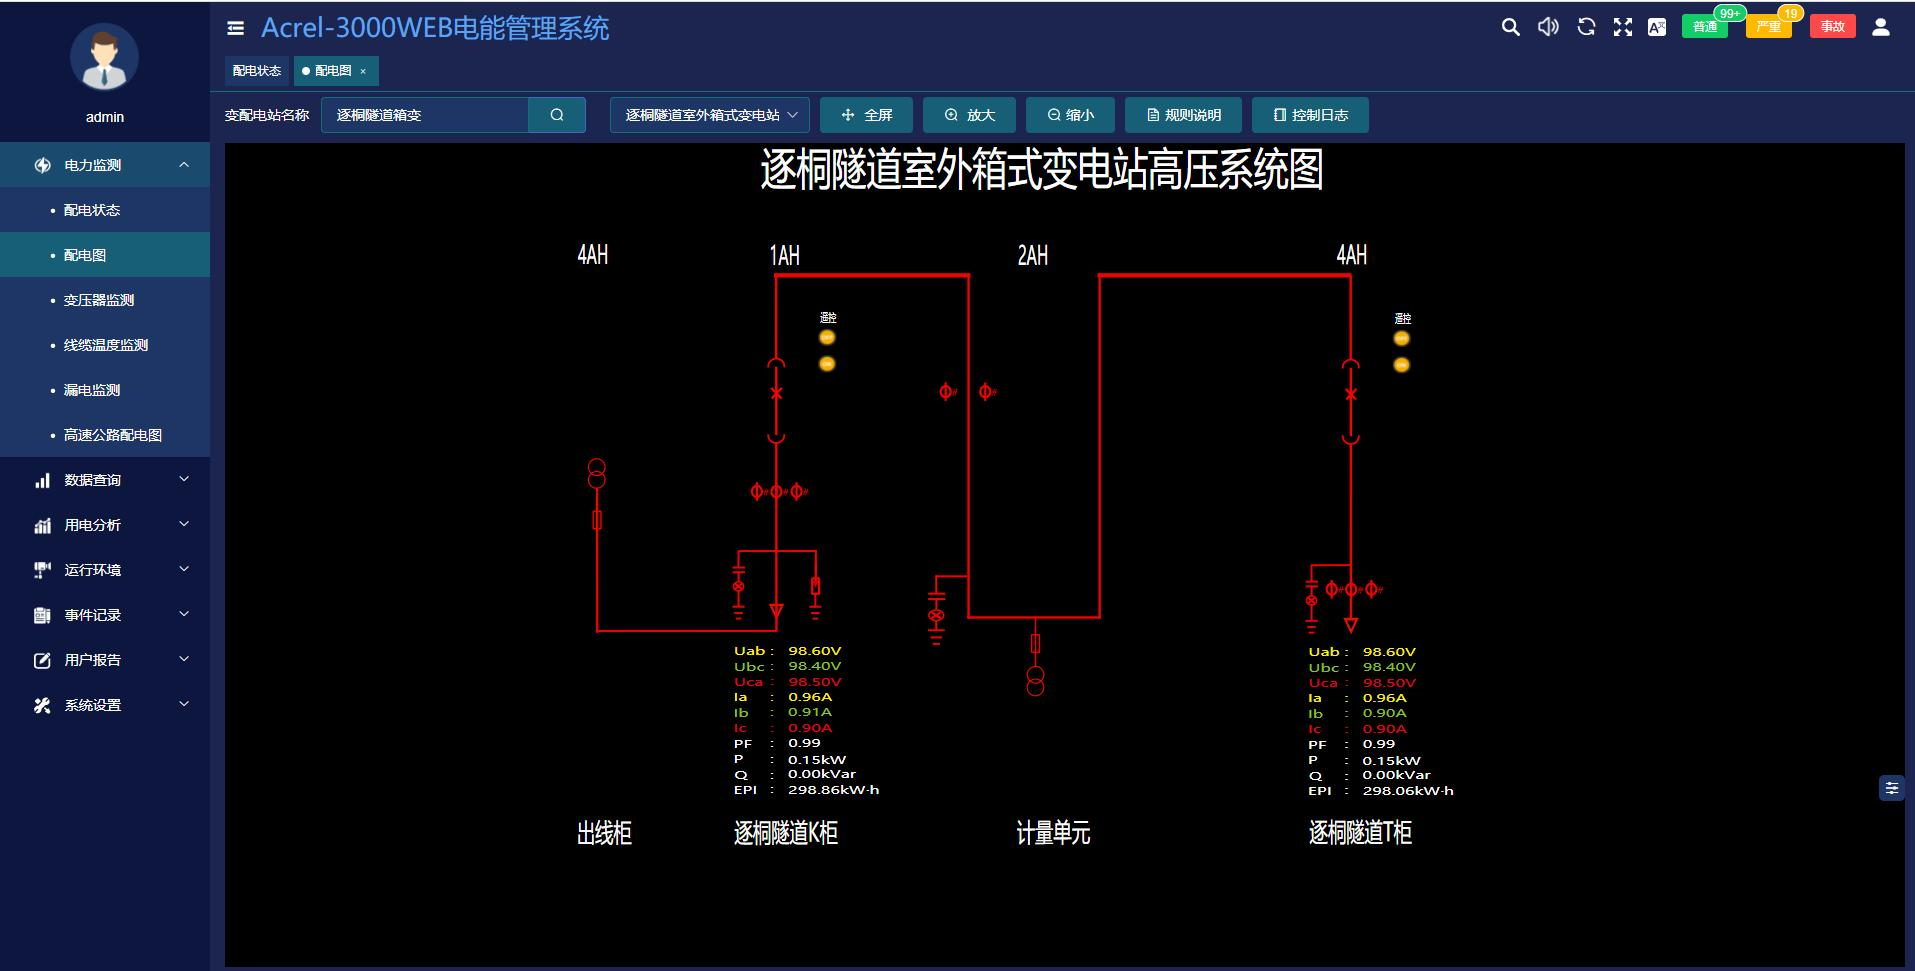Toggle the upper remote control indicator on 1AH

click(827, 338)
